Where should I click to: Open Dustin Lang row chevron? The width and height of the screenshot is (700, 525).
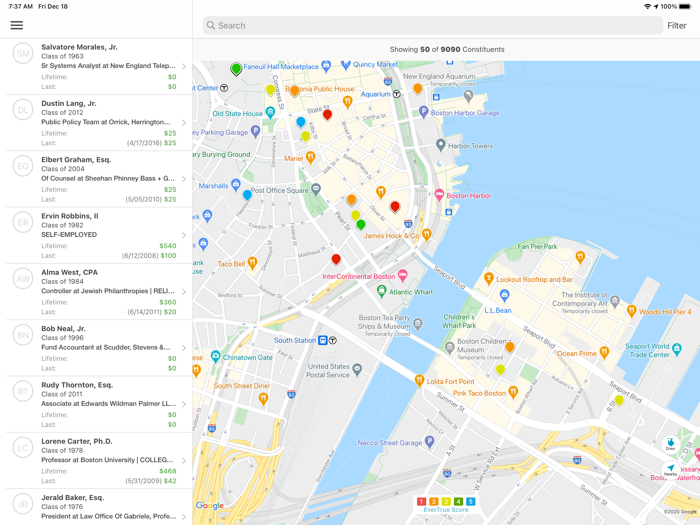click(184, 122)
